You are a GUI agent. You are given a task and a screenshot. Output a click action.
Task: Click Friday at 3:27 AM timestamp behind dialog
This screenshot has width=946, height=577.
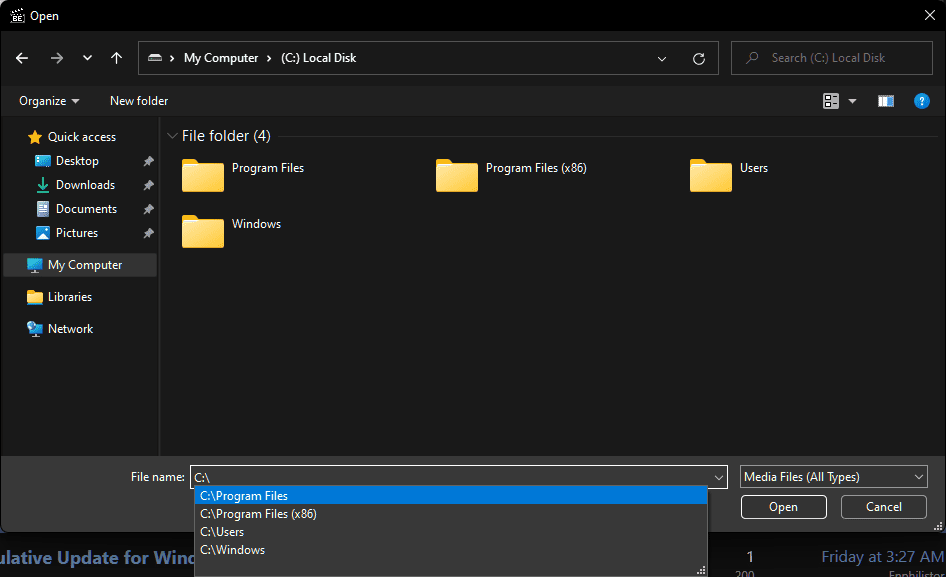[883, 556]
